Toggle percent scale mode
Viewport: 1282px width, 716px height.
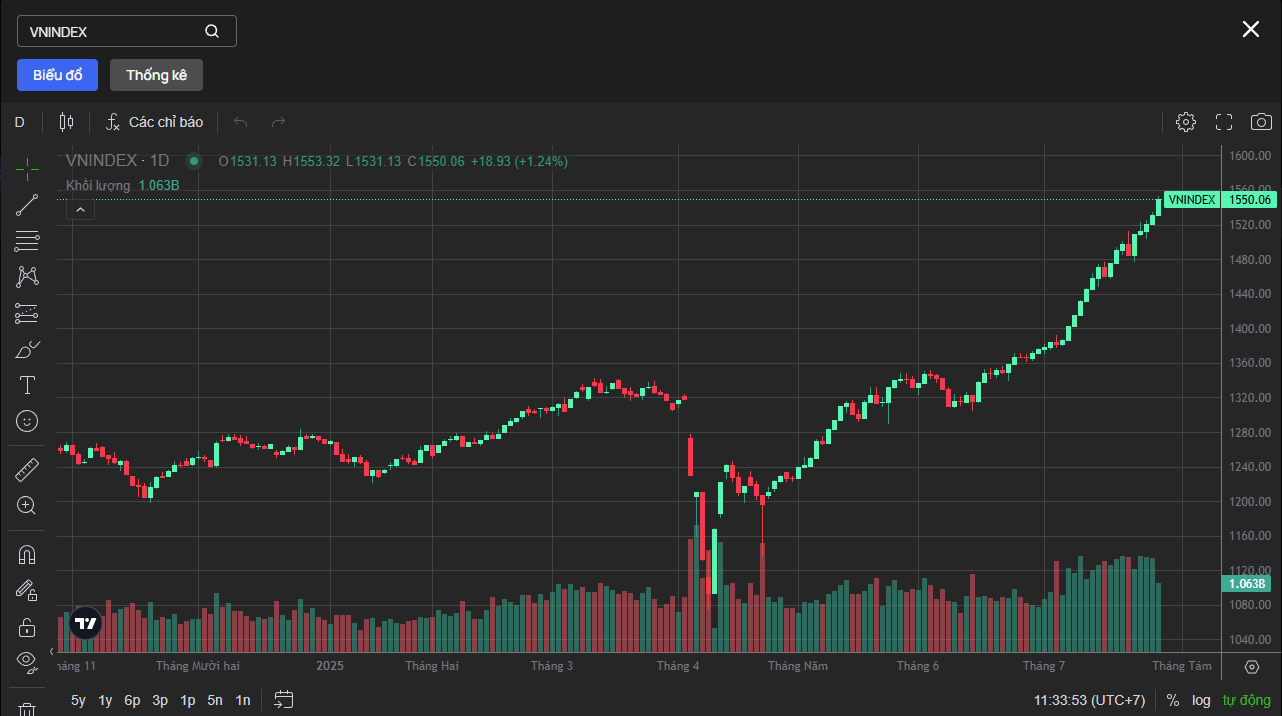tap(1172, 700)
